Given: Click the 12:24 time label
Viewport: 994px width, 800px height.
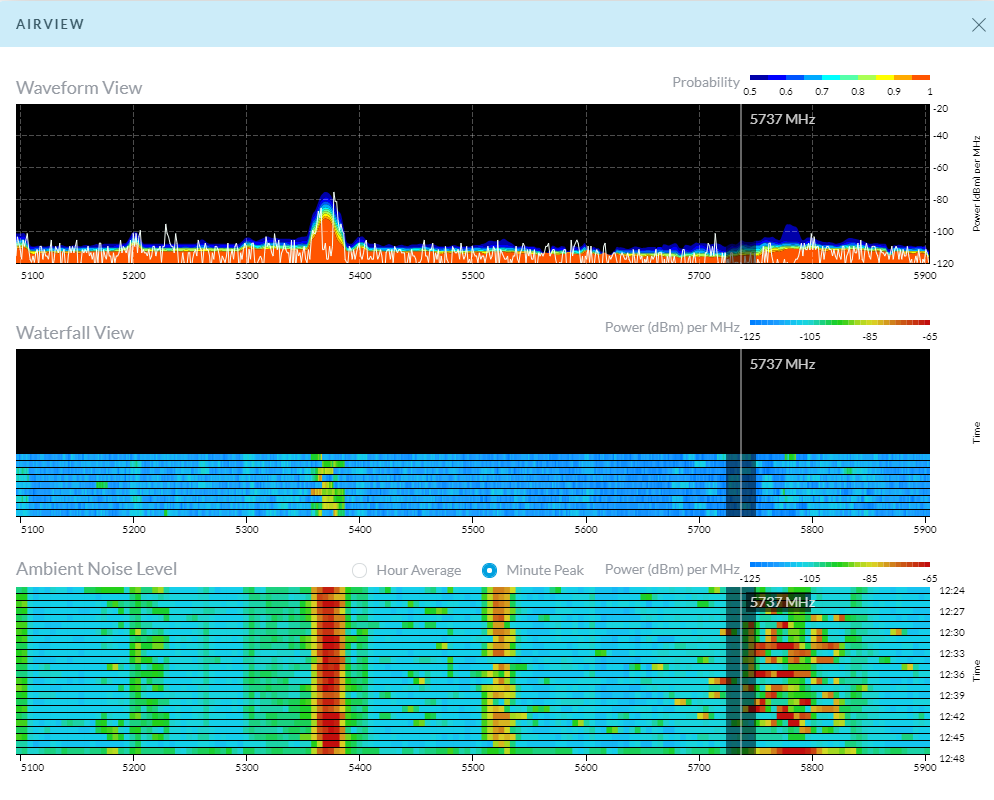Looking at the screenshot, I should point(952,591).
